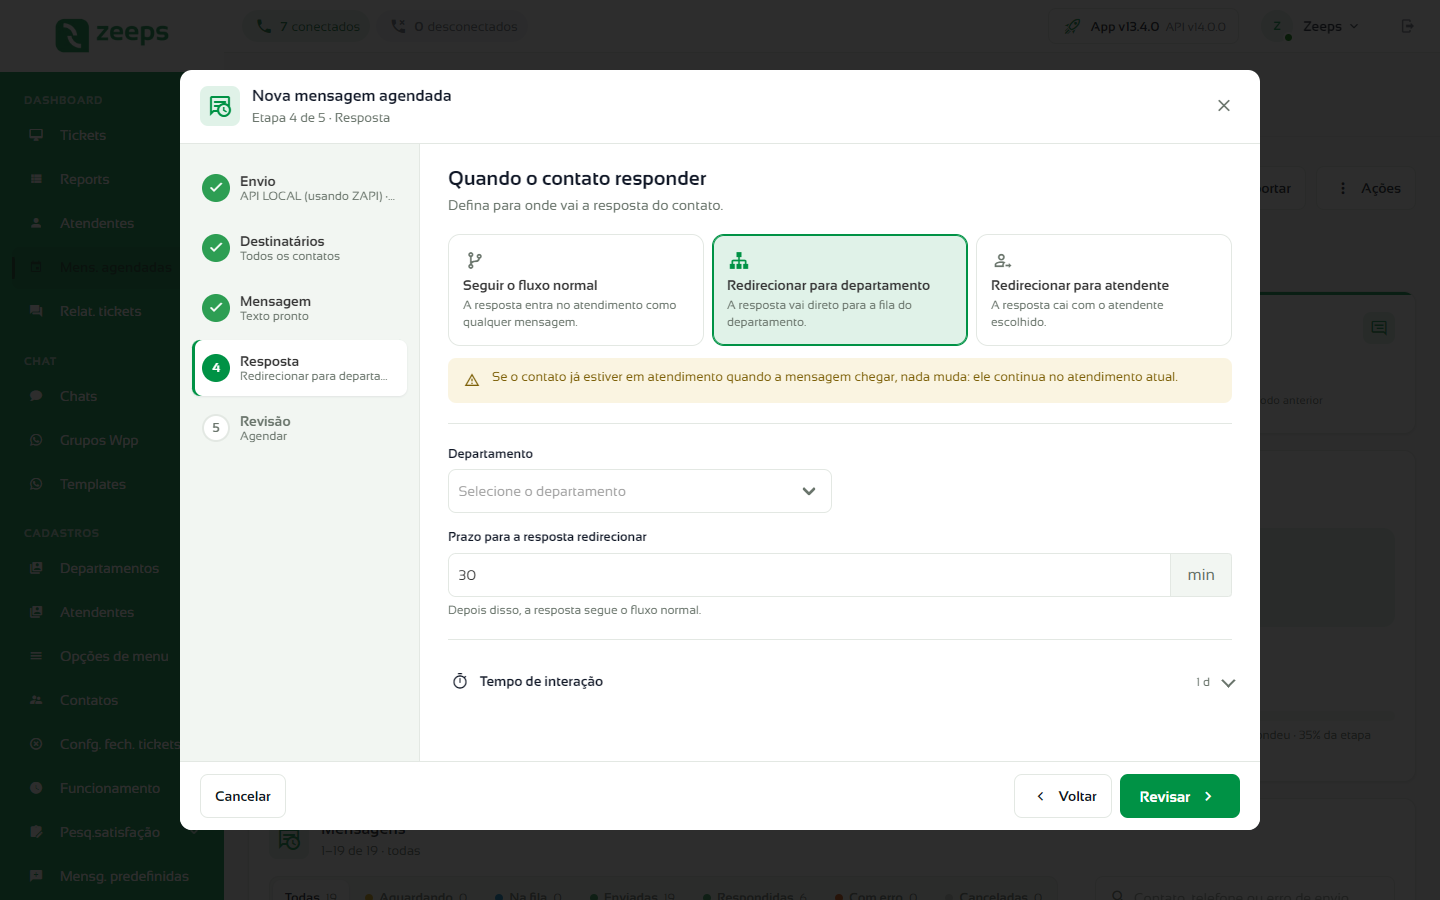Open Tickets in the background sidebar

83,135
